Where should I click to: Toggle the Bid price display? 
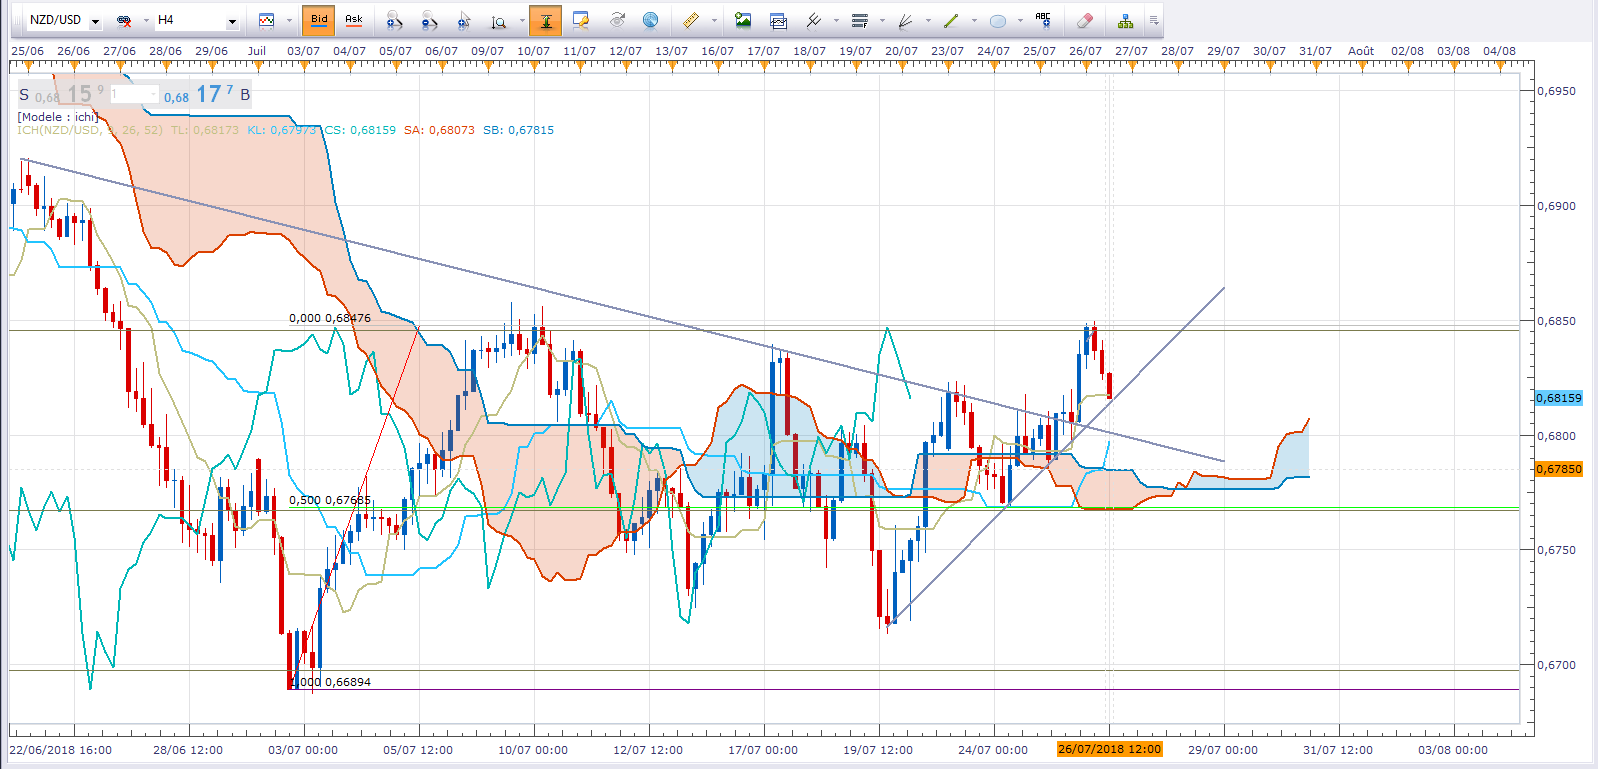click(x=319, y=20)
